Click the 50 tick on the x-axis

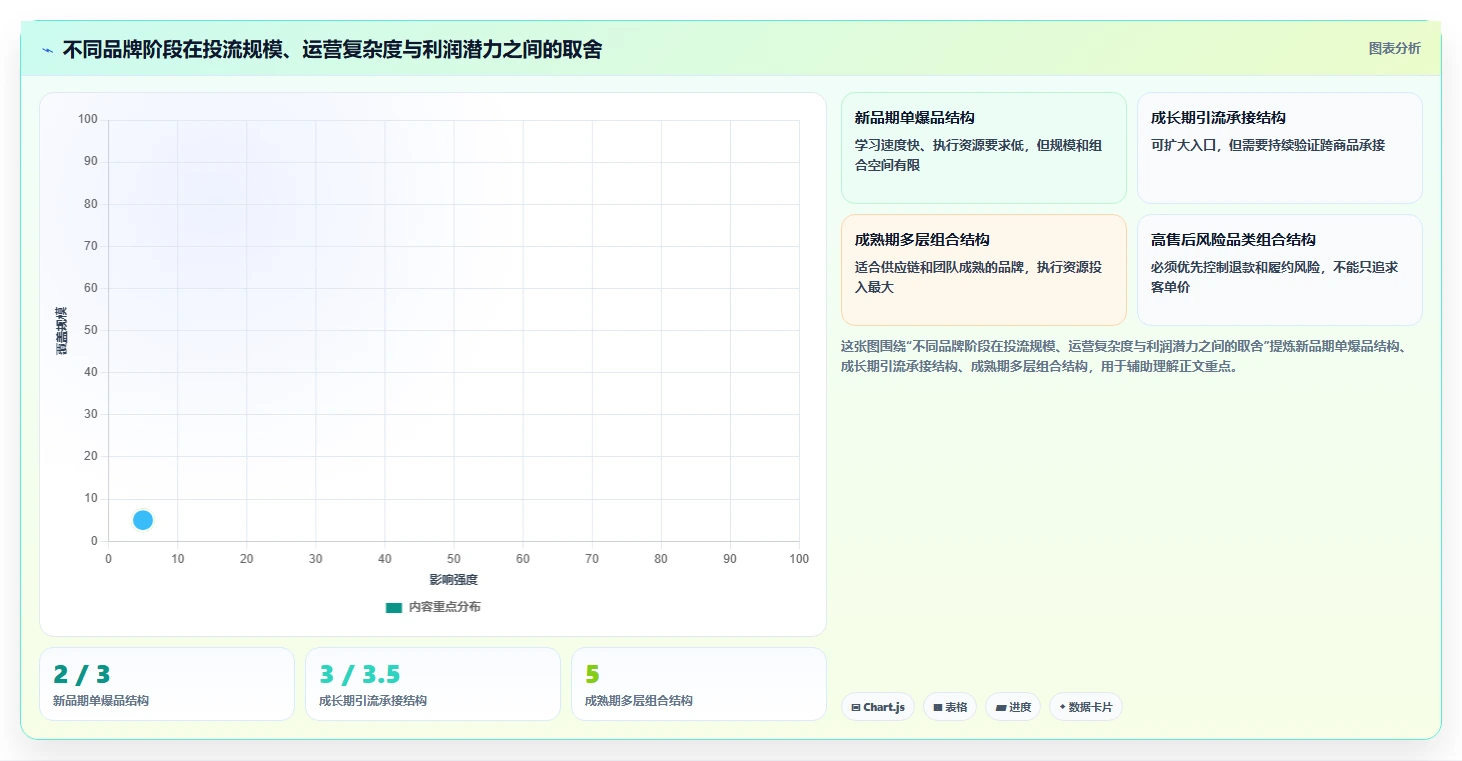tap(454, 559)
